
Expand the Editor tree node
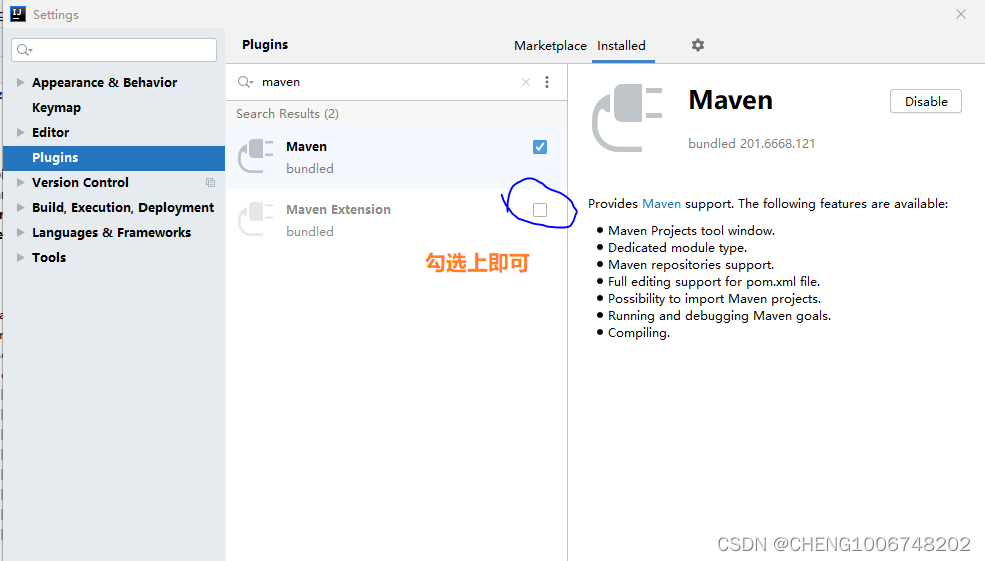coord(21,132)
